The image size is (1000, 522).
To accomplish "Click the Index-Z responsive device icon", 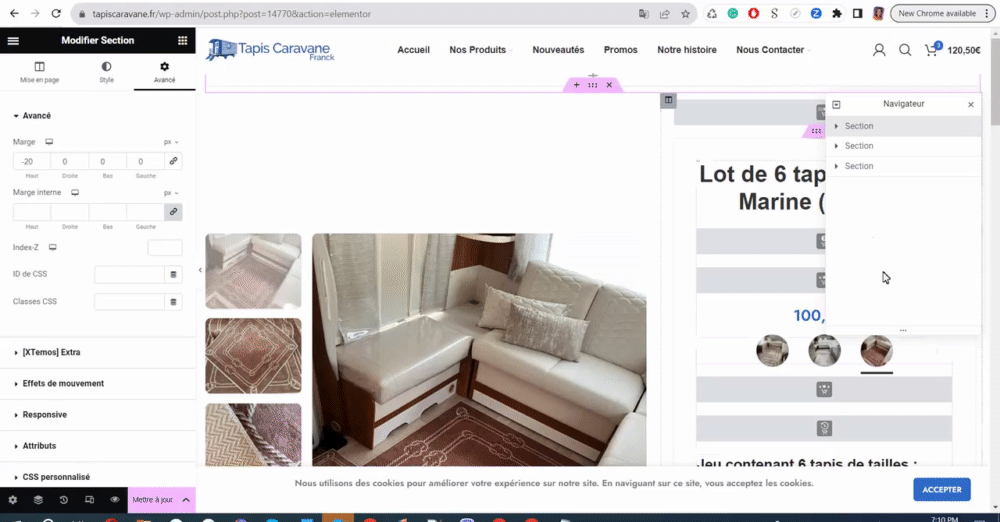I will [53, 247].
